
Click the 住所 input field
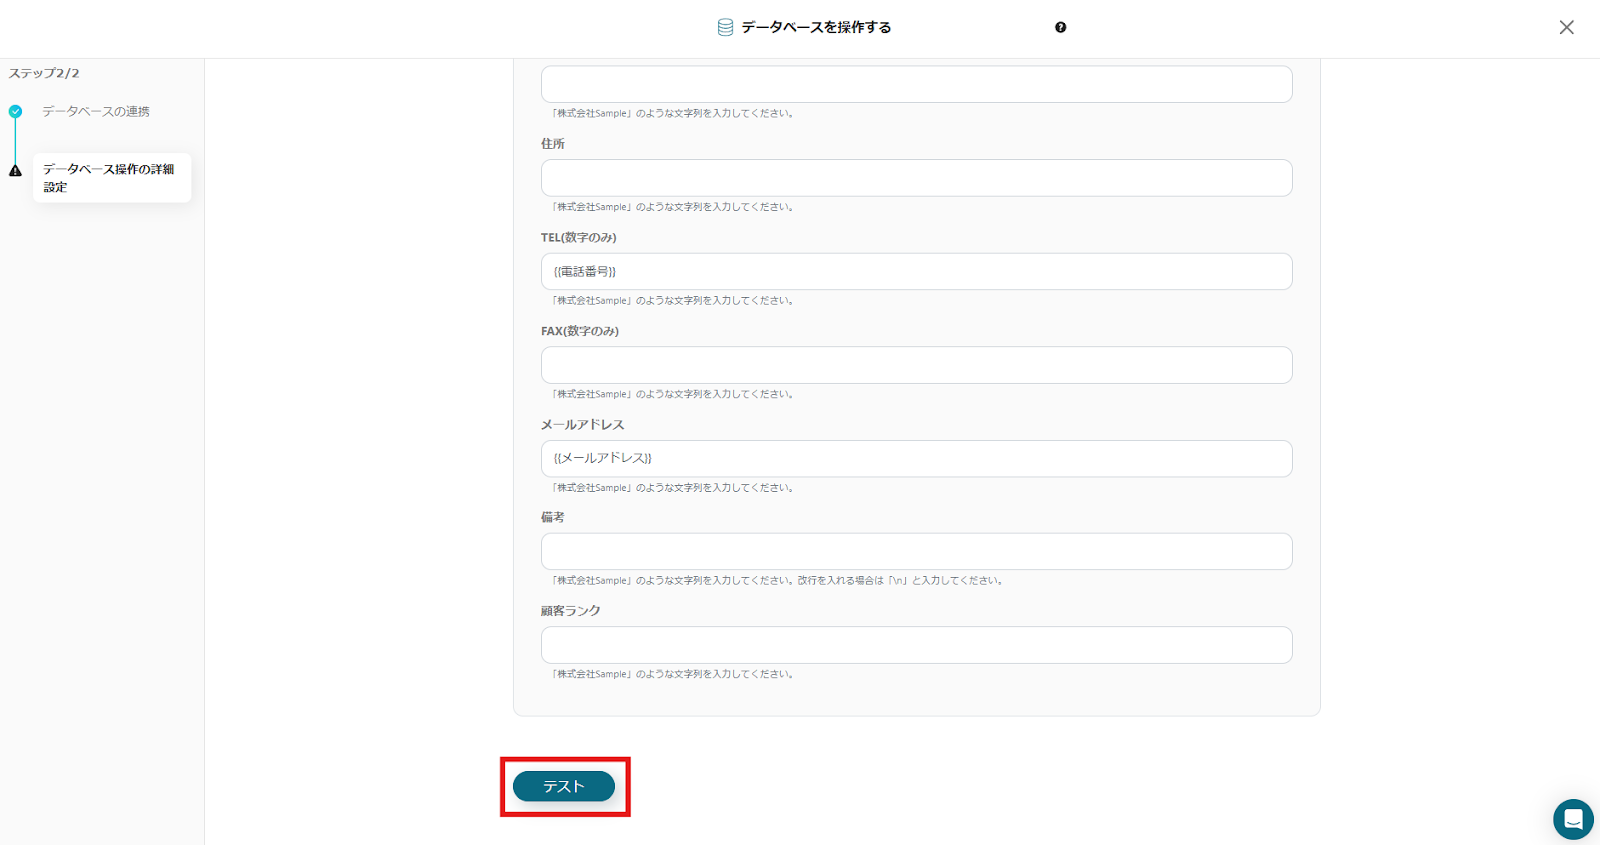[x=916, y=178]
